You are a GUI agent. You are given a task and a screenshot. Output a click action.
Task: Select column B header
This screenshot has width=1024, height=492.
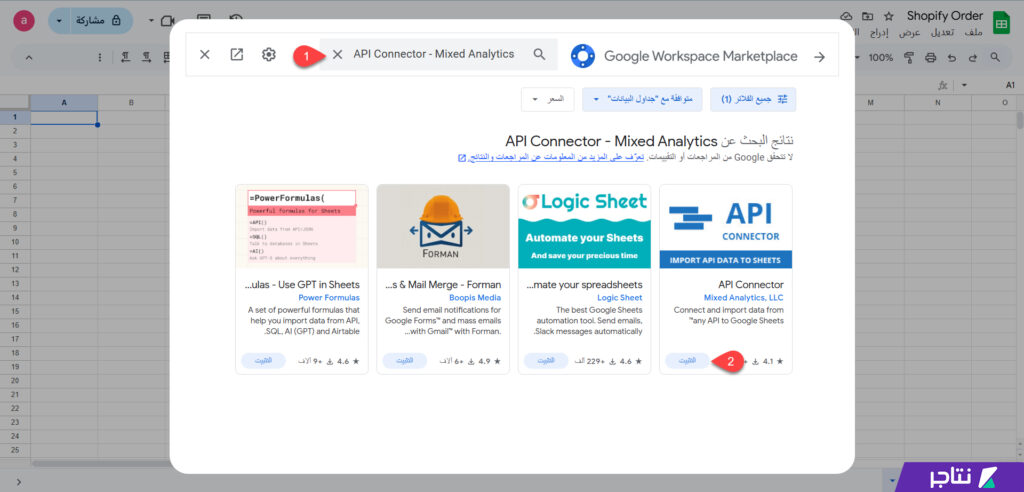[131, 103]
